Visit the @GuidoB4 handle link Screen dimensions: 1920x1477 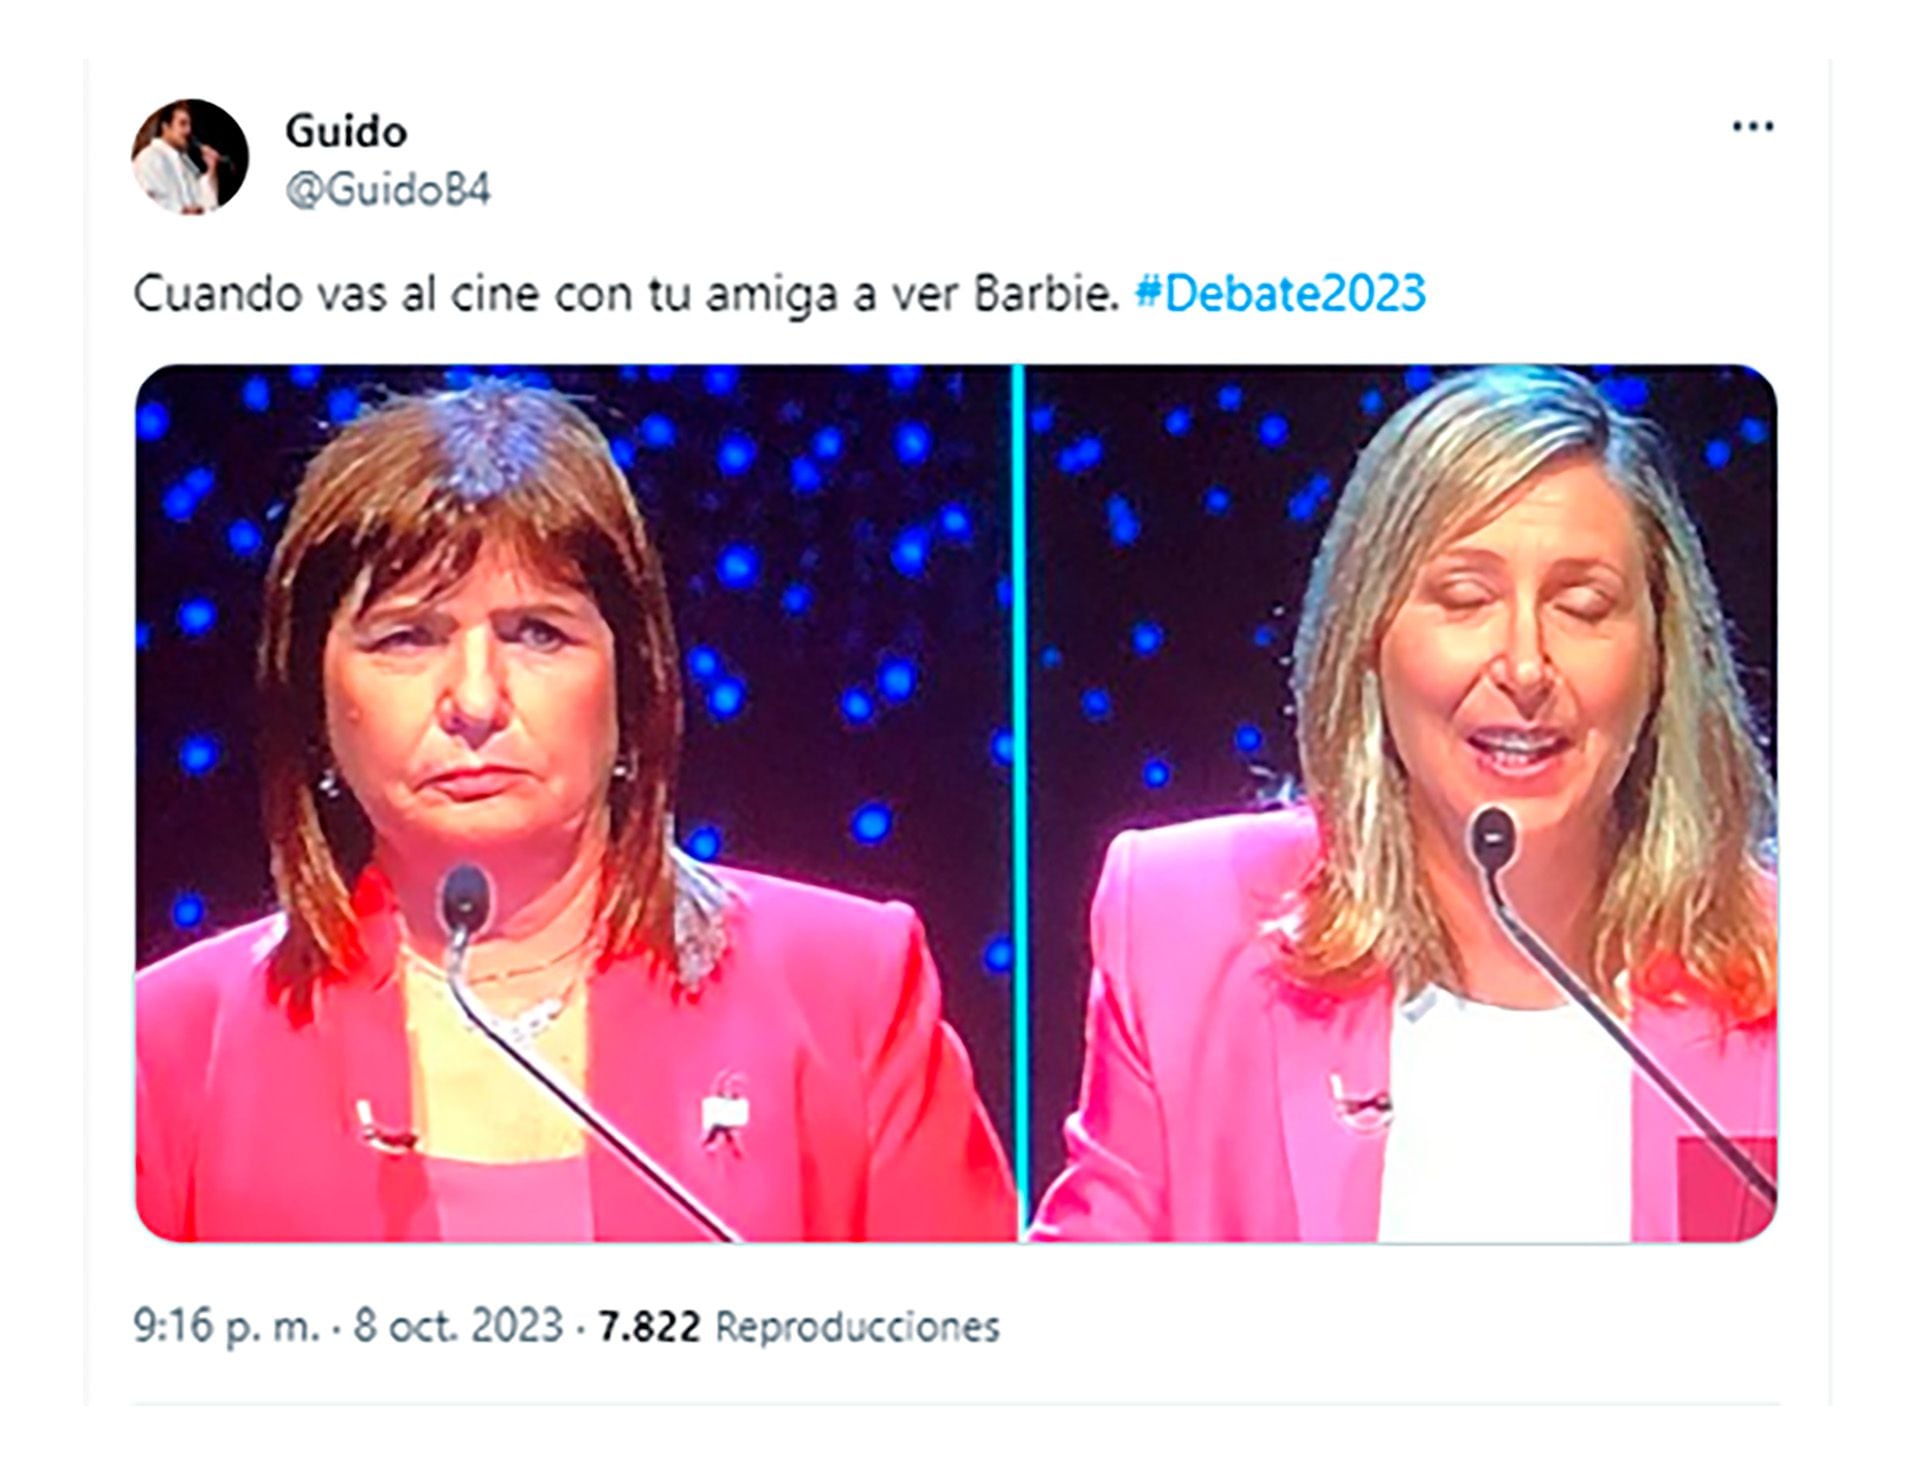coord(388,189)
